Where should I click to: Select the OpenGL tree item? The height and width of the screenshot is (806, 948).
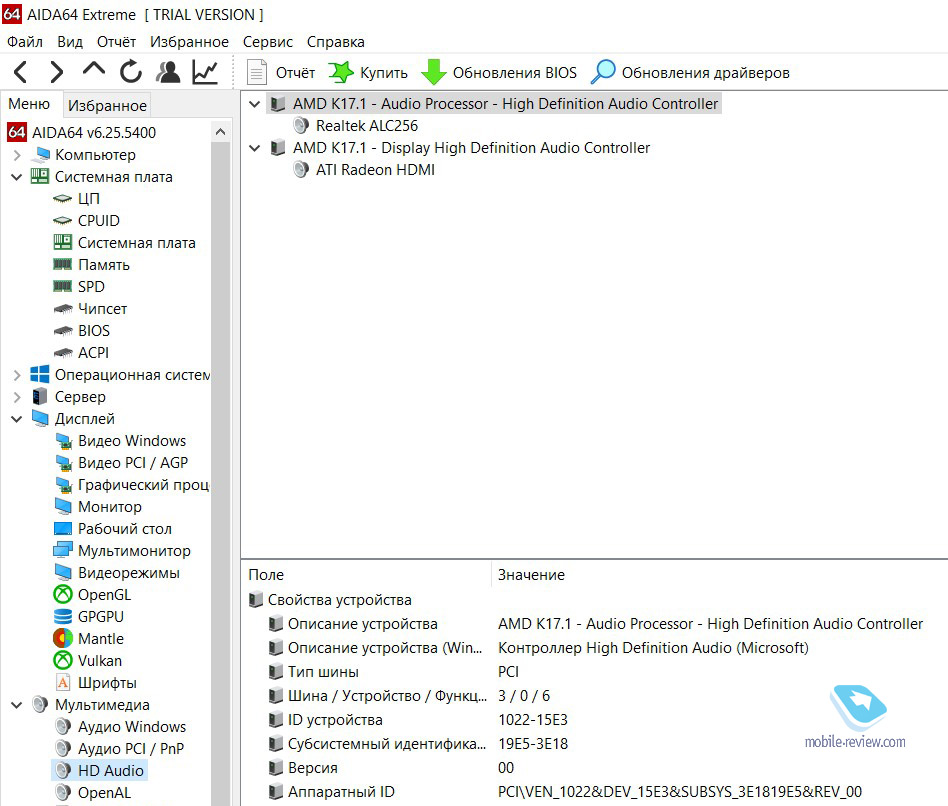point(92,595)
